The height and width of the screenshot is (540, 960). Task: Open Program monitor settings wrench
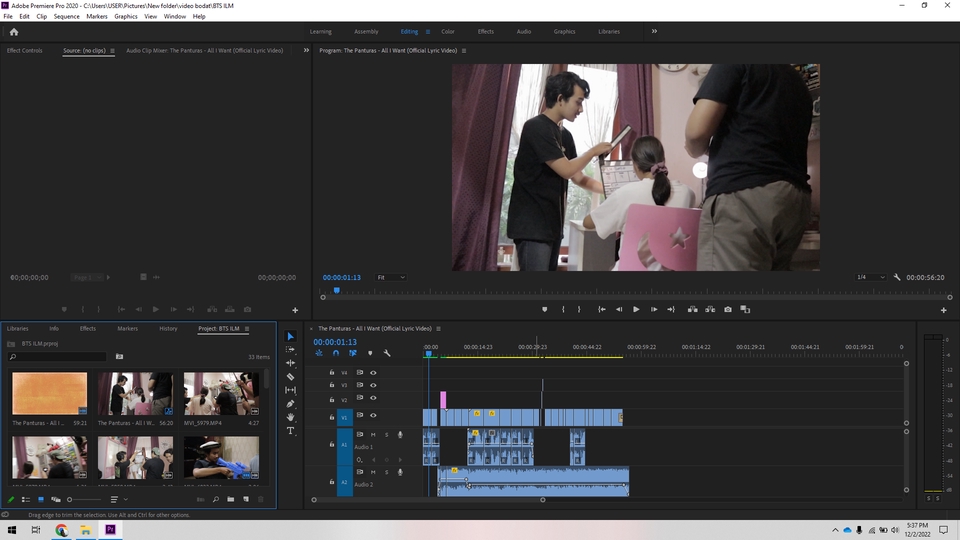pyautogui.click(x=897, y=277)
